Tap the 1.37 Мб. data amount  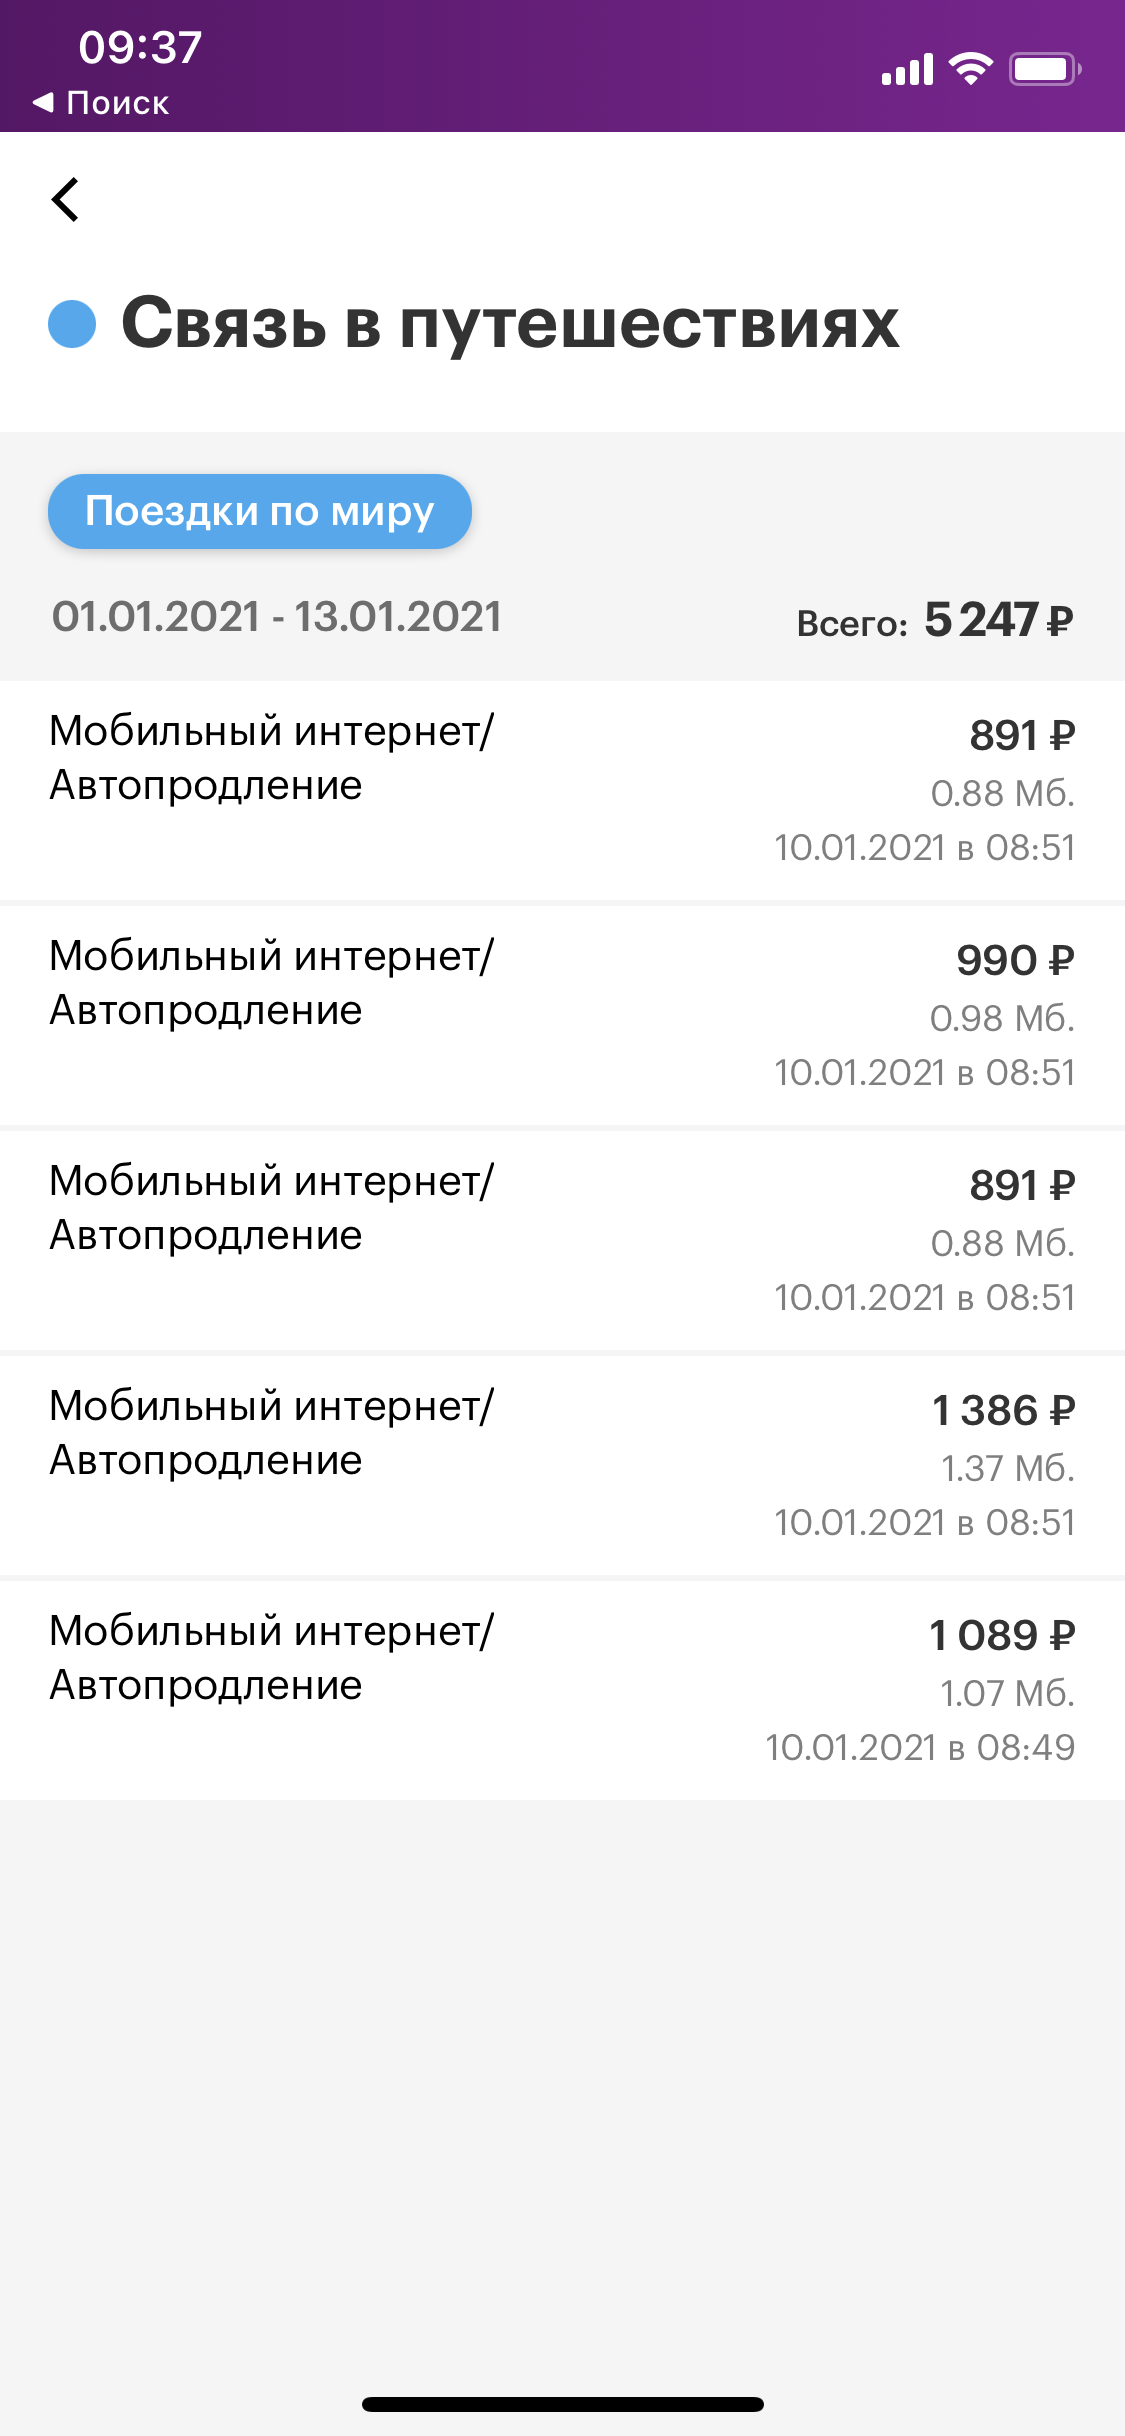click(1008, 1468)
